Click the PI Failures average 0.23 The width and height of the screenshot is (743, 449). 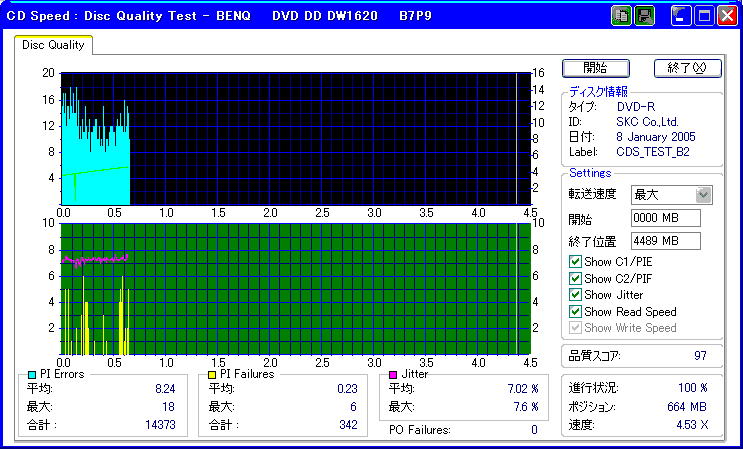click(x=347, y=389)
